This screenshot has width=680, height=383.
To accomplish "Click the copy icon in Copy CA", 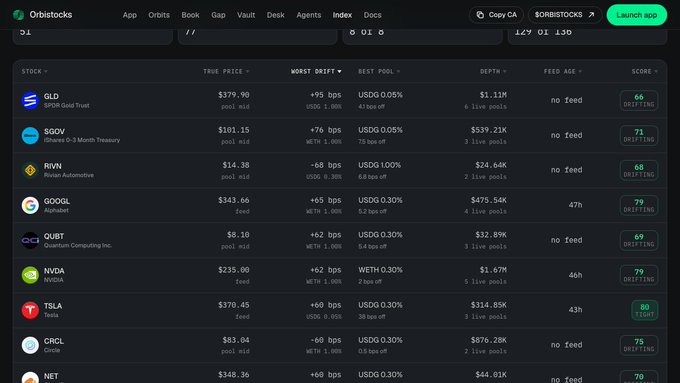I will [x=480, y=15].
